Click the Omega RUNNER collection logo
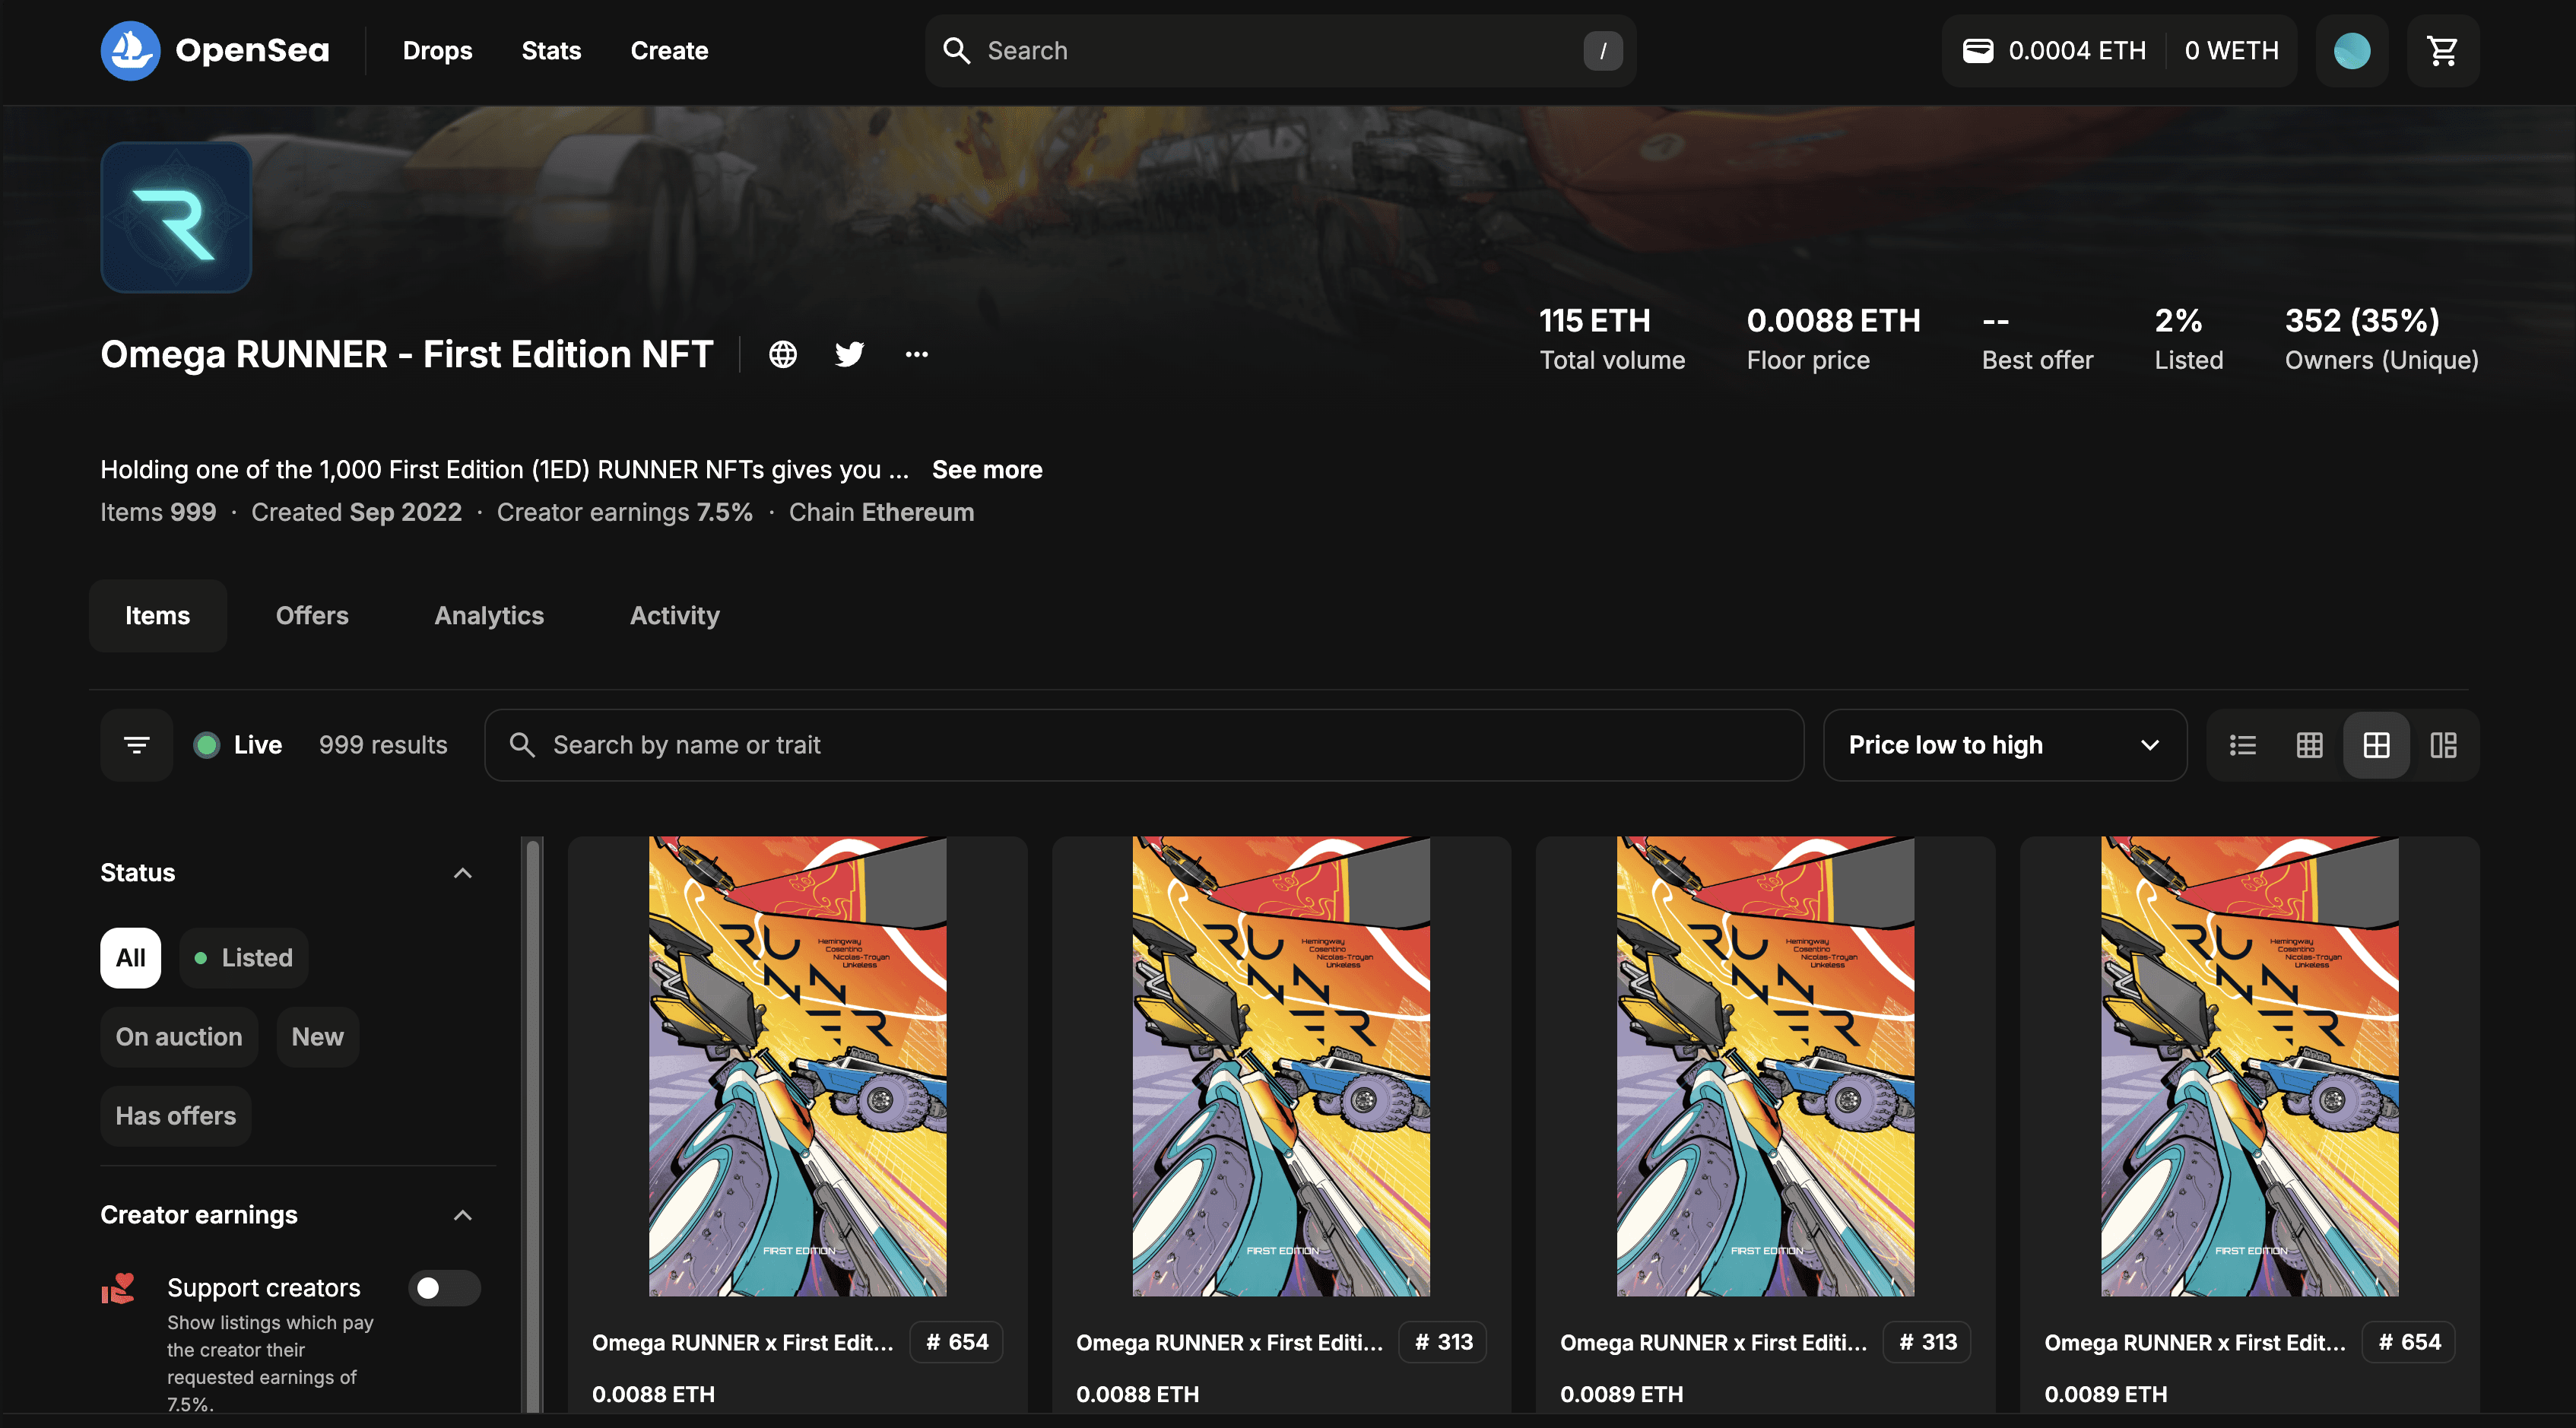The height and width of the screenshot is (1428, 2576). (176, 217)
